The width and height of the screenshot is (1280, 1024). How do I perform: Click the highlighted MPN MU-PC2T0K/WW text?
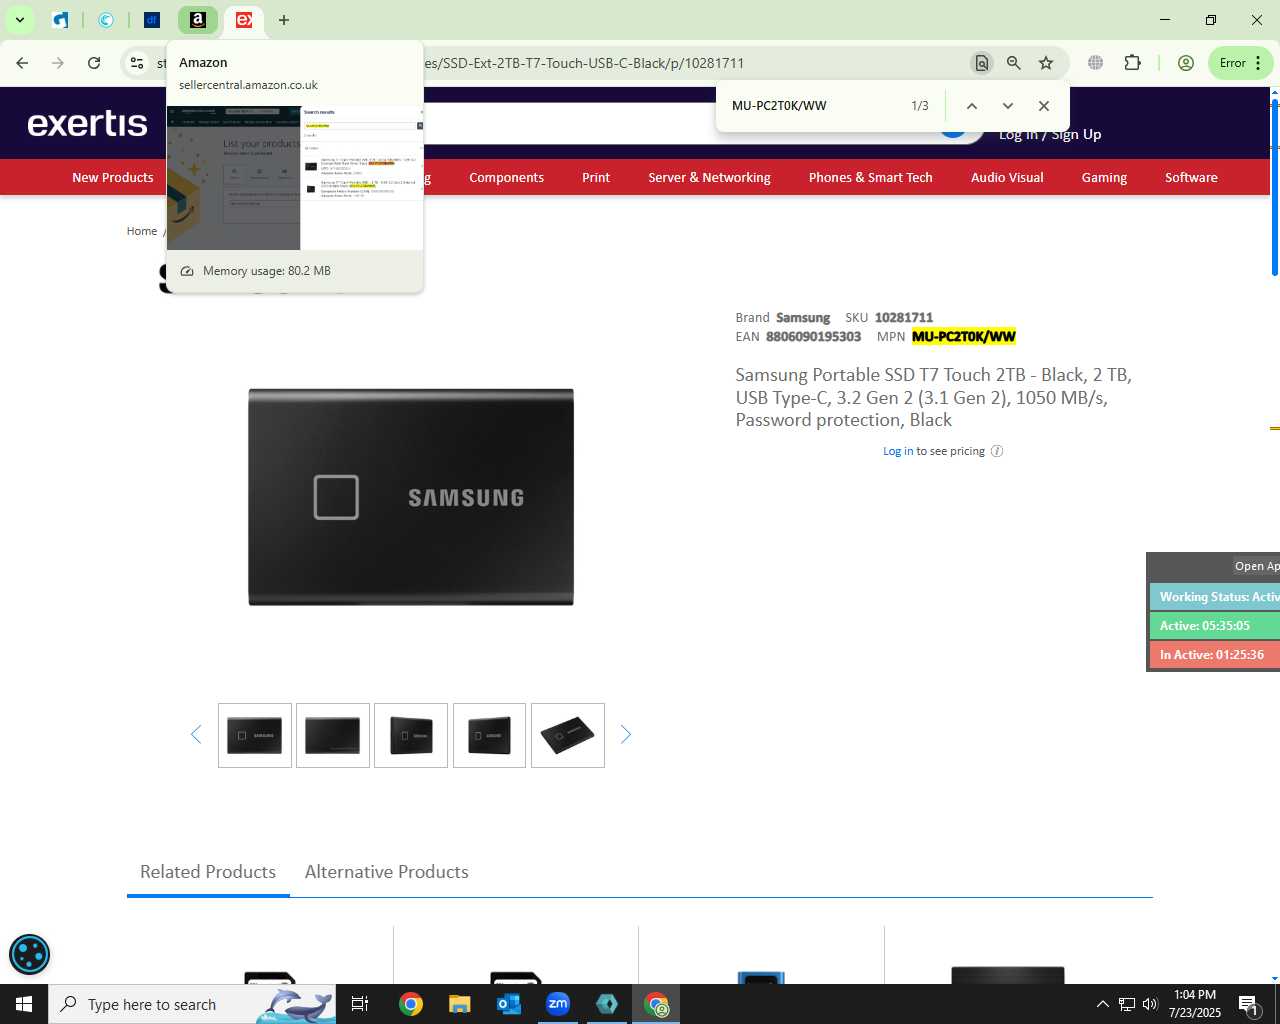click(x=964, y=337)
